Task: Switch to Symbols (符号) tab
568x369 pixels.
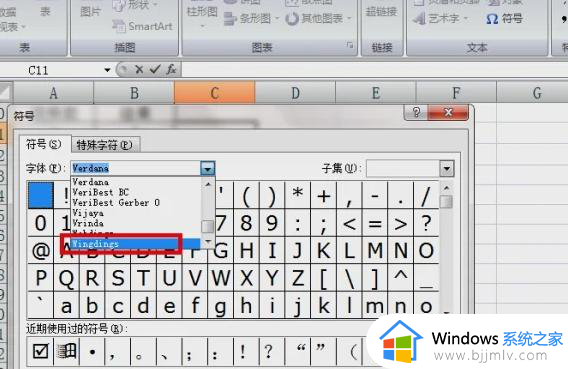Action: pos(44,144)
